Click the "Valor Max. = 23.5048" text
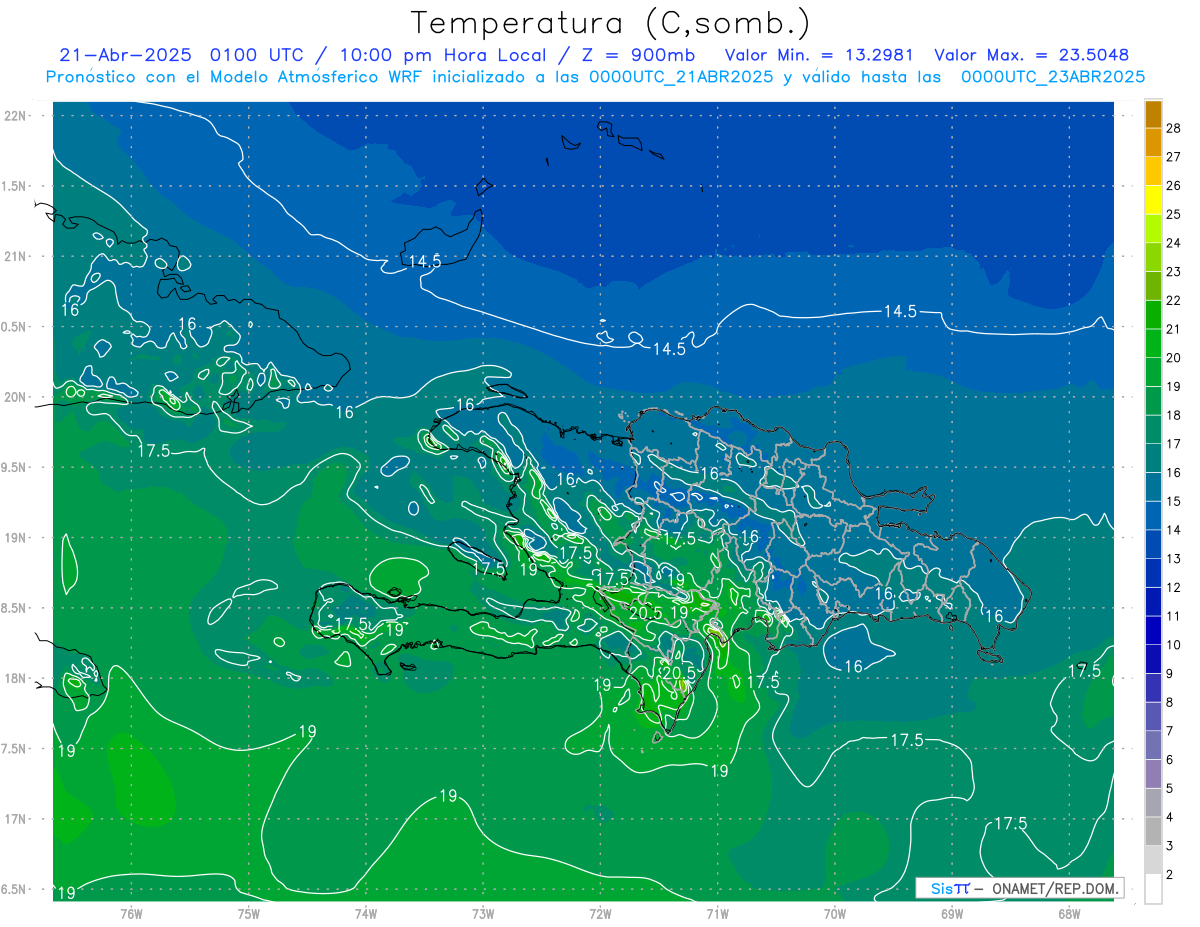1200x927 pixels. tap(1031, 55)
